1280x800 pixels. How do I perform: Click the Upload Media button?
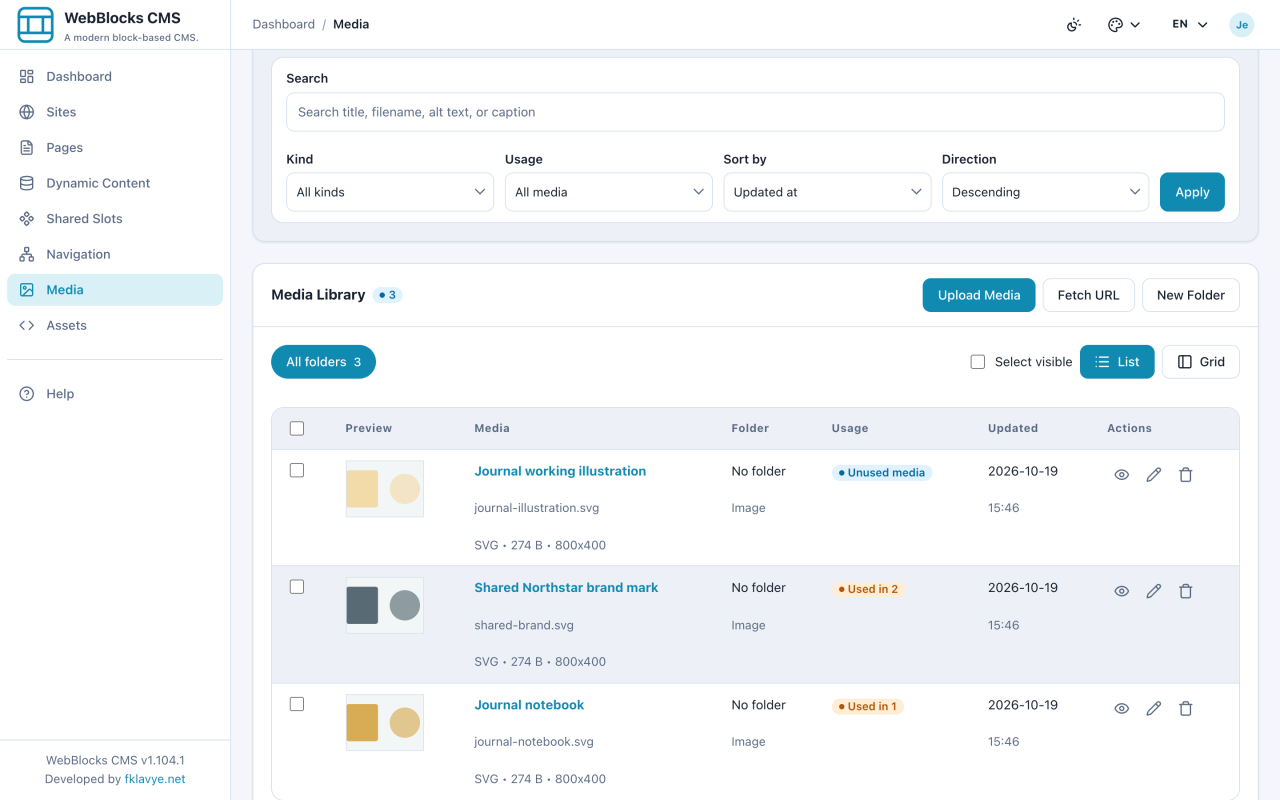[979, 295]
